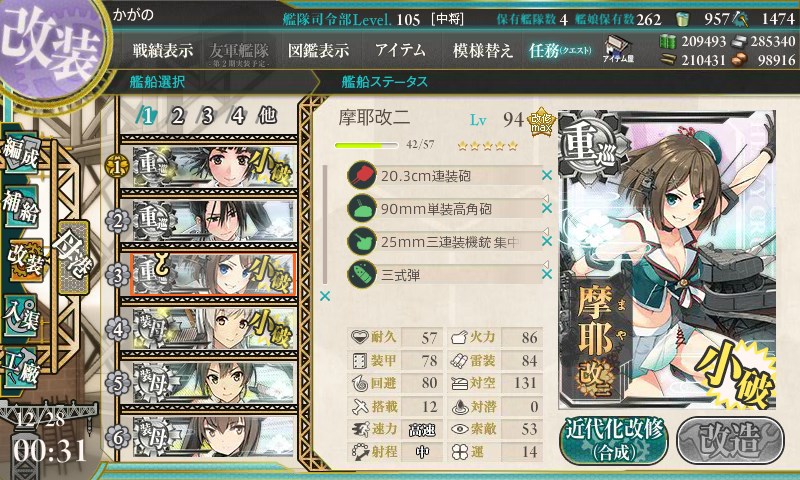Click the 改造 remodel button
Screen dimensions: 800x480
[730, 440]
